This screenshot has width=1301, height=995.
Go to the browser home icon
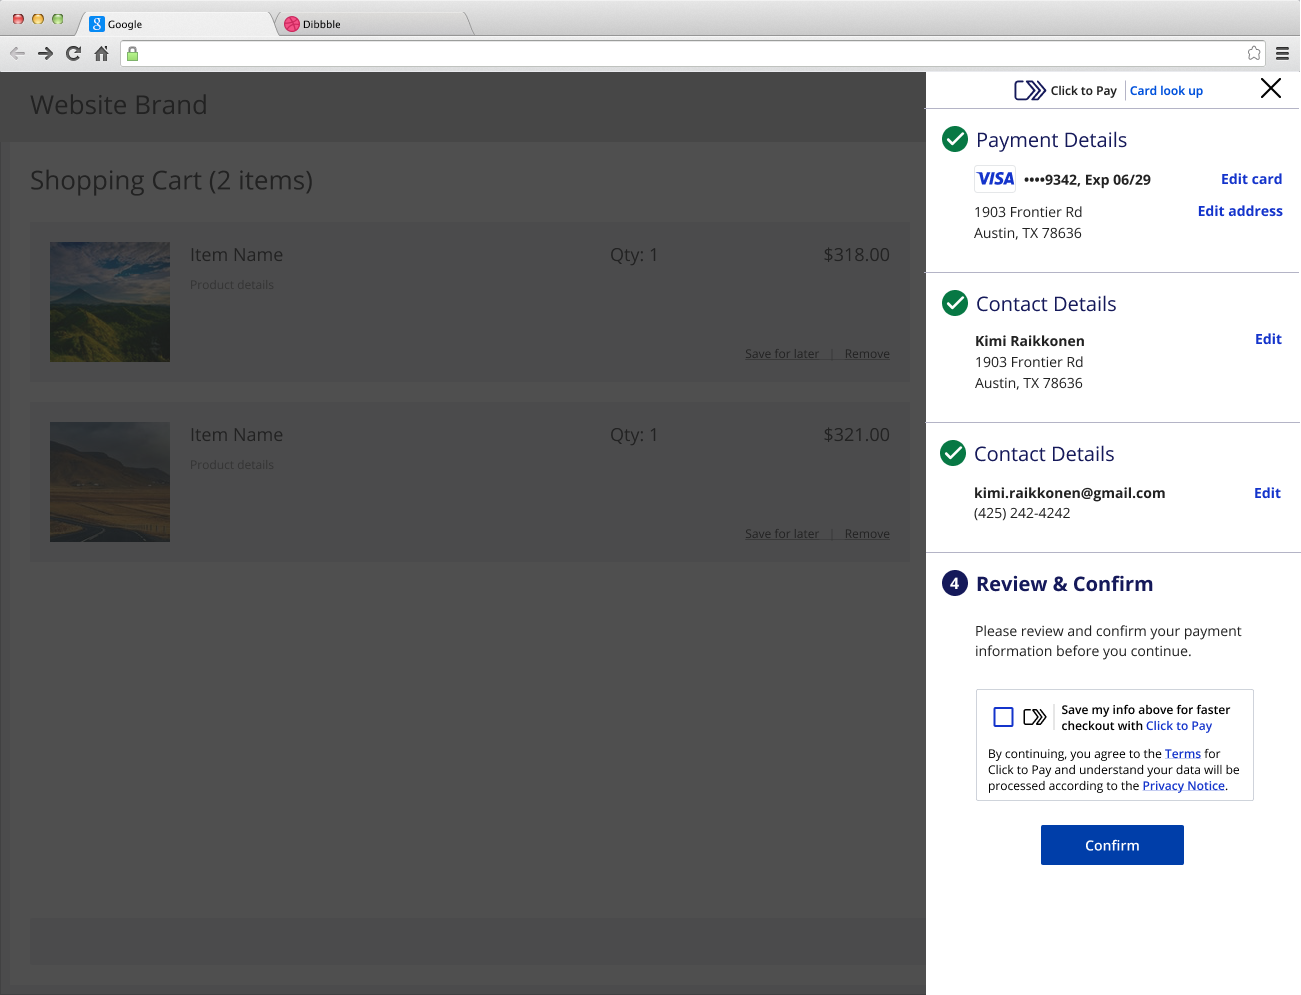[101, 54]
